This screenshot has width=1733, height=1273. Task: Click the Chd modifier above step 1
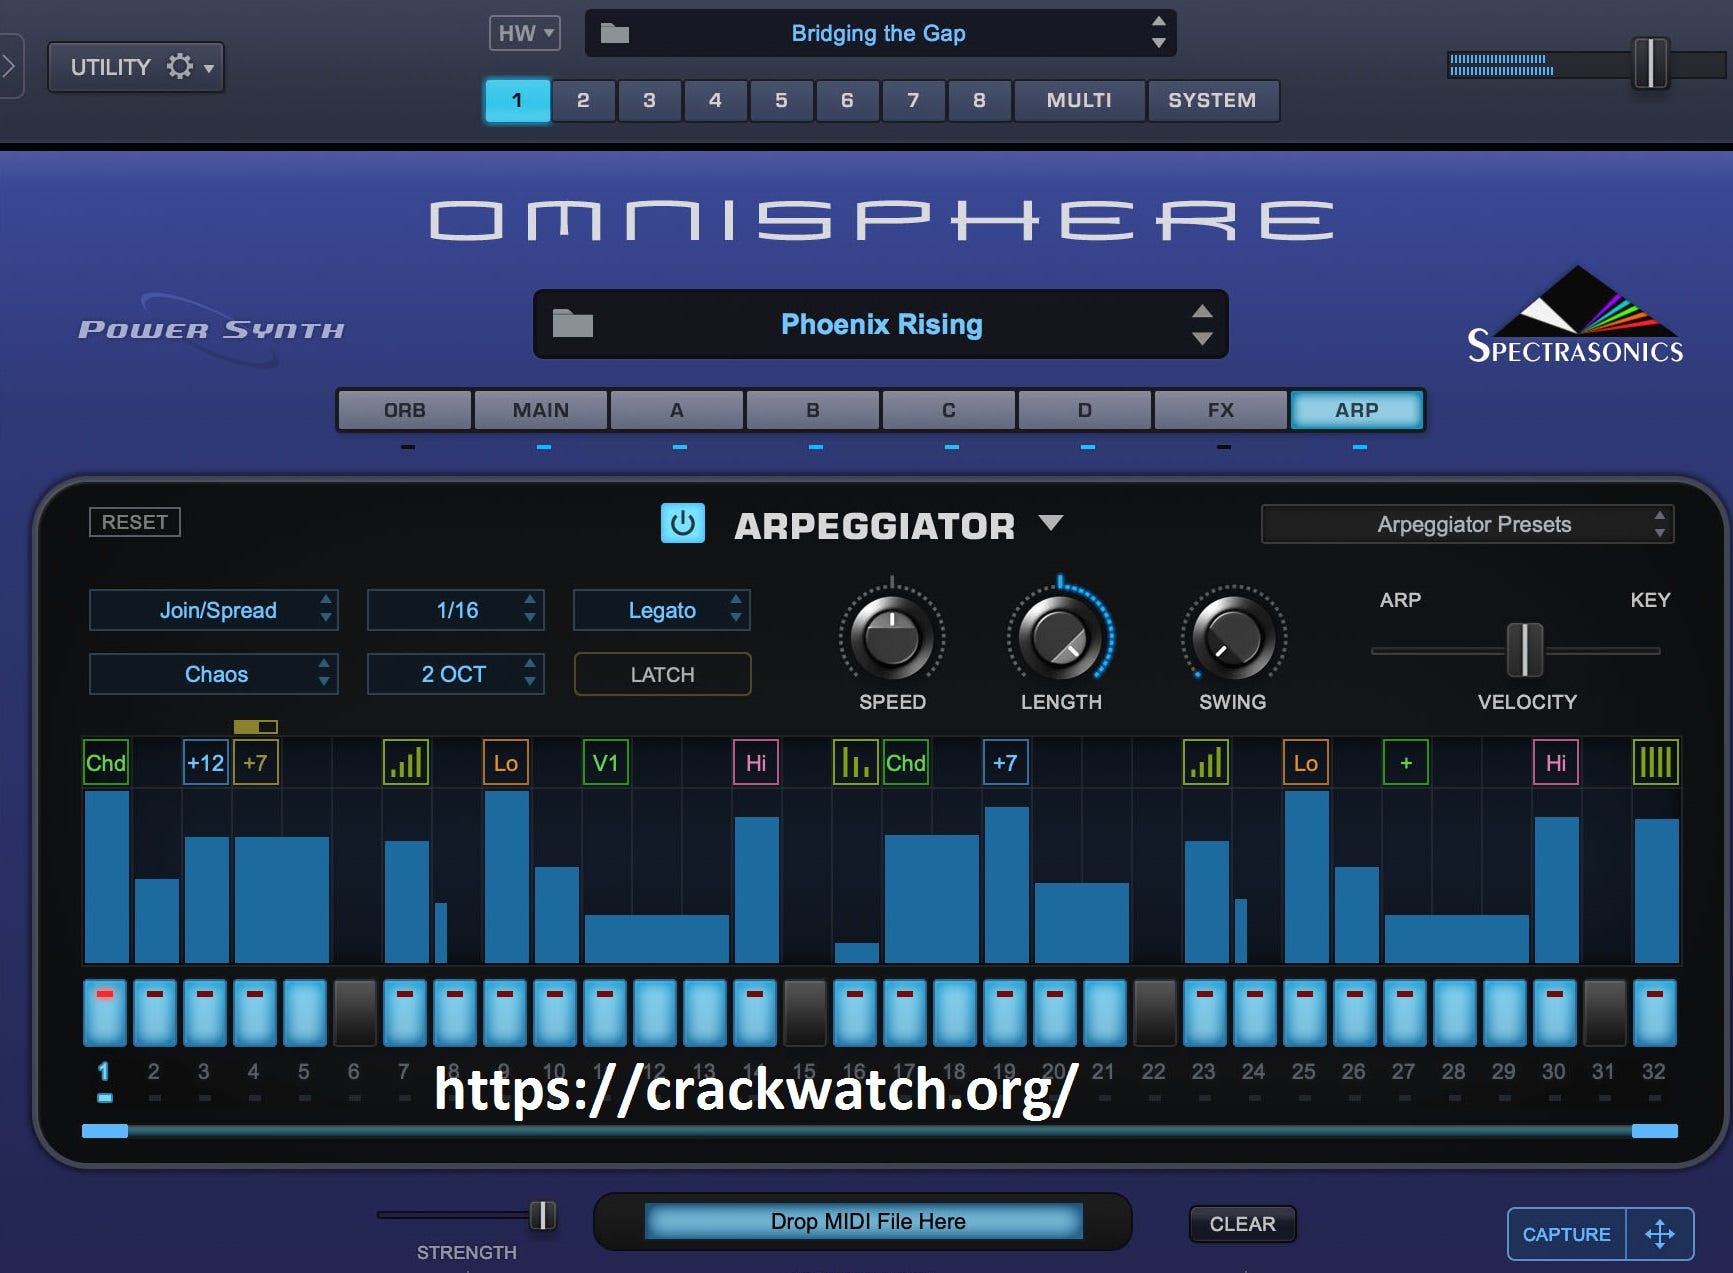click(106, 763)
